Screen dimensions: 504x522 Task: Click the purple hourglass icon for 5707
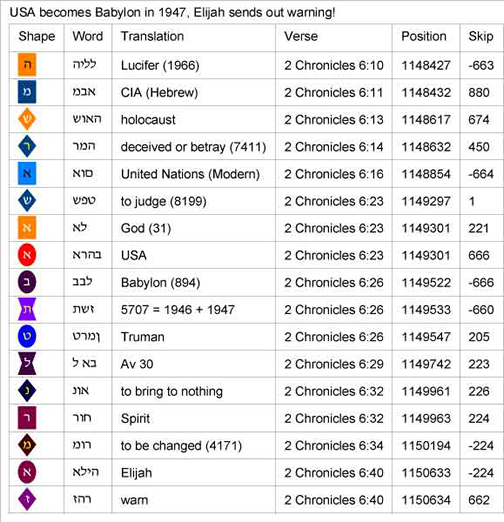tap(27, 309)
